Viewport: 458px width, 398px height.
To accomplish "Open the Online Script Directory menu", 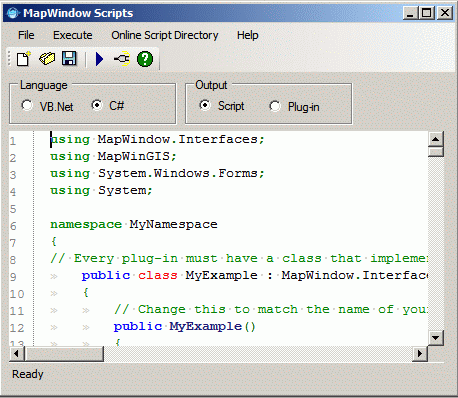I will [x=165, y=35].
